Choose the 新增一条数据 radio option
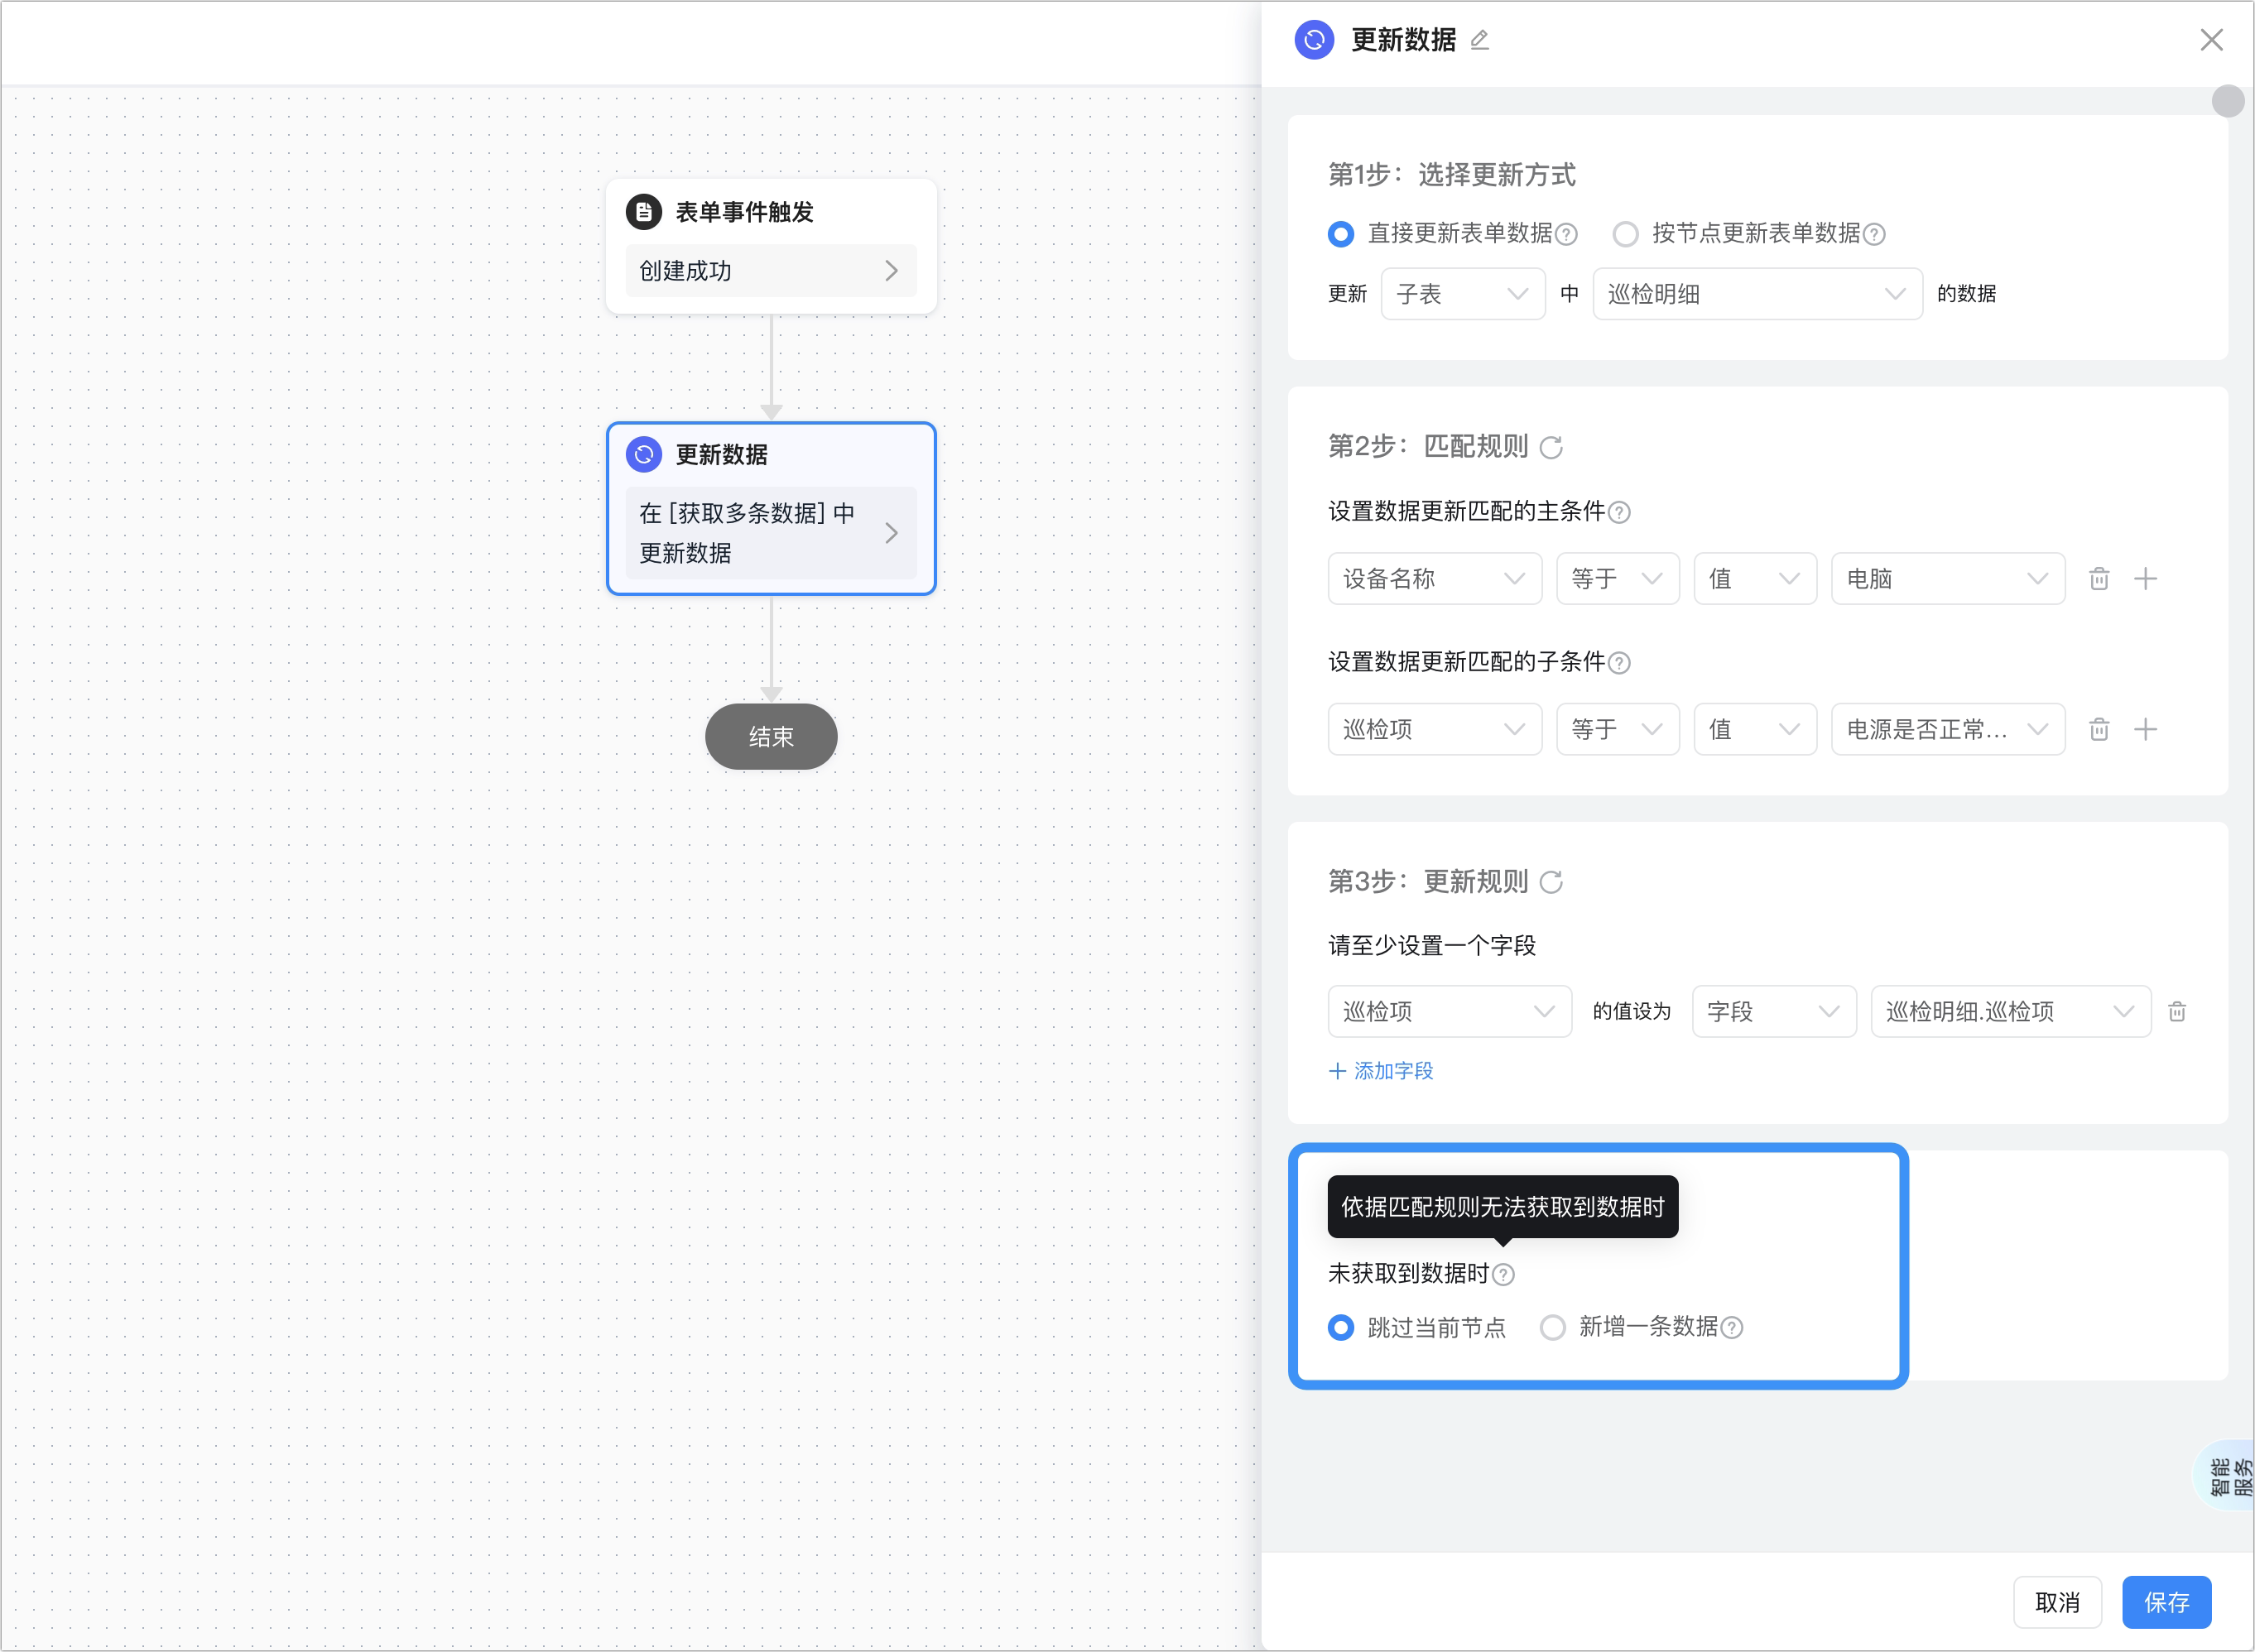 1552,1328
